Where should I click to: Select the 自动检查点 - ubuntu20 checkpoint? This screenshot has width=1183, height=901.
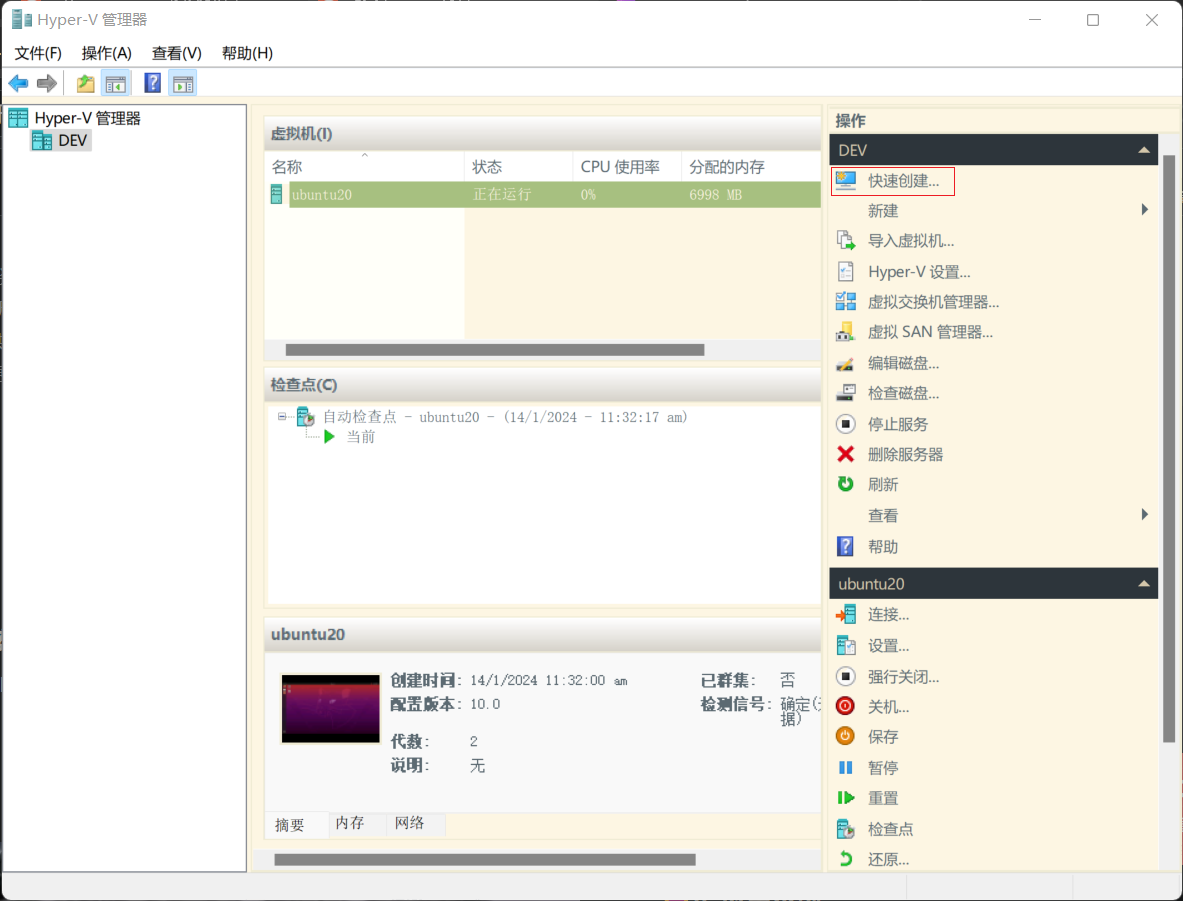click(505, 417)
